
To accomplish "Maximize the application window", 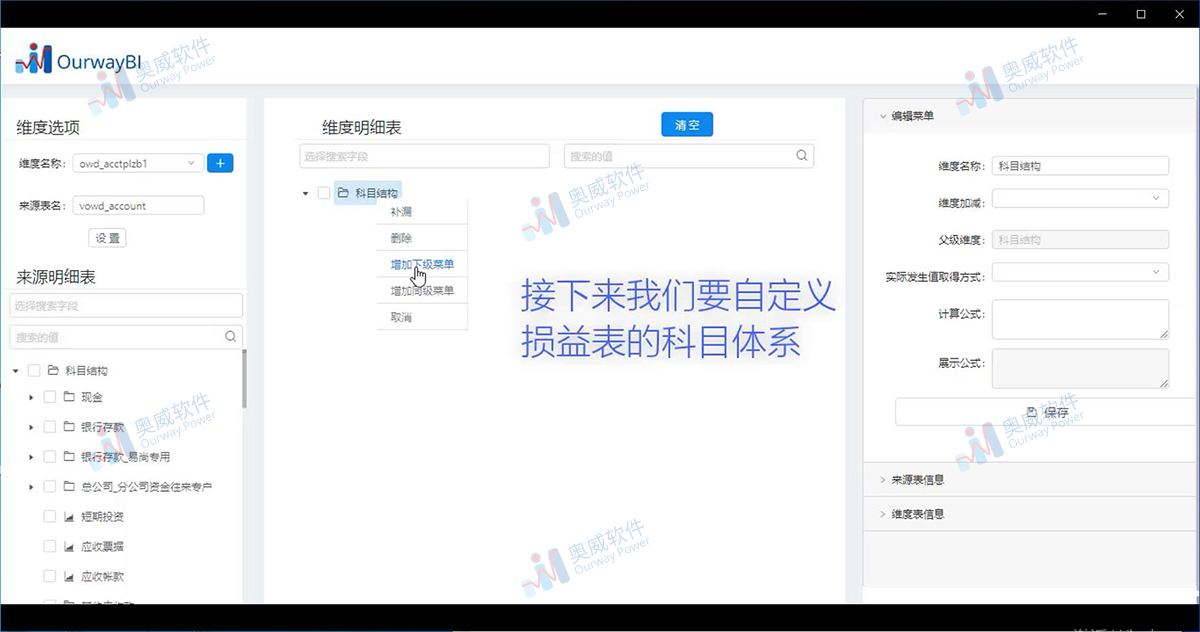I will click(1141, 14).
